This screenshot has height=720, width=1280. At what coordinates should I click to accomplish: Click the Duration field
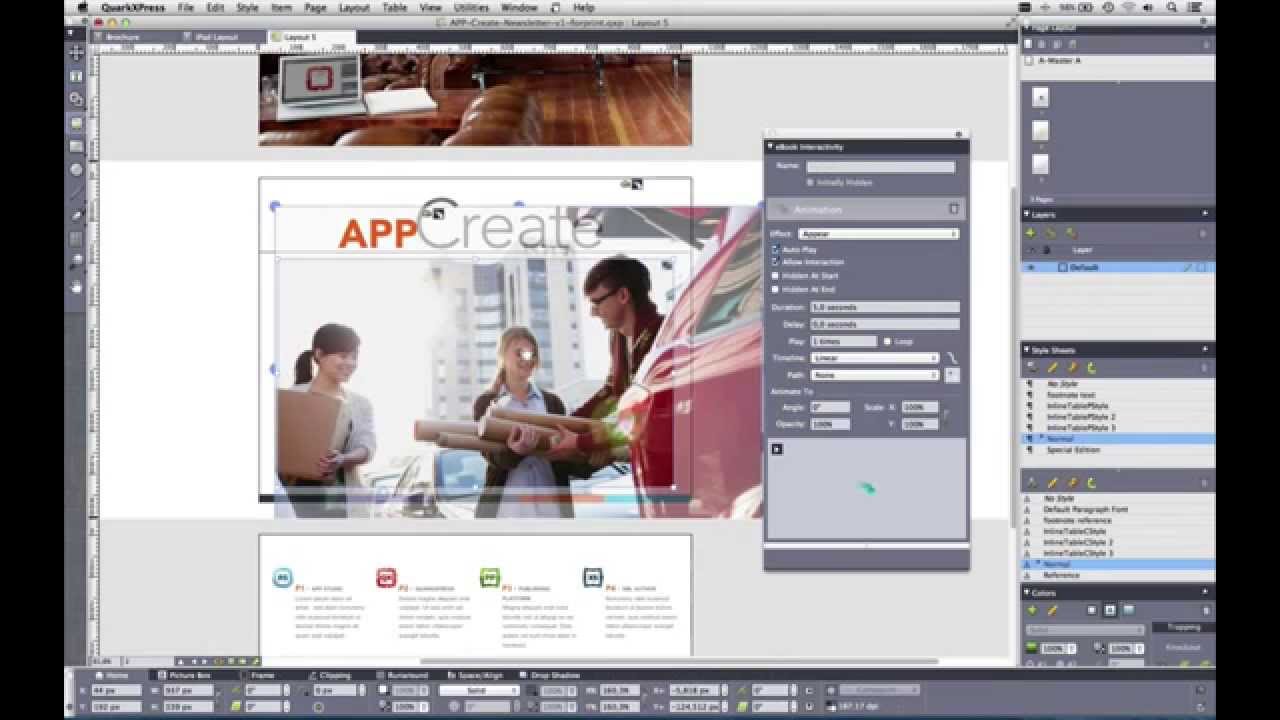pyautogui.click(x=885, y=307)
